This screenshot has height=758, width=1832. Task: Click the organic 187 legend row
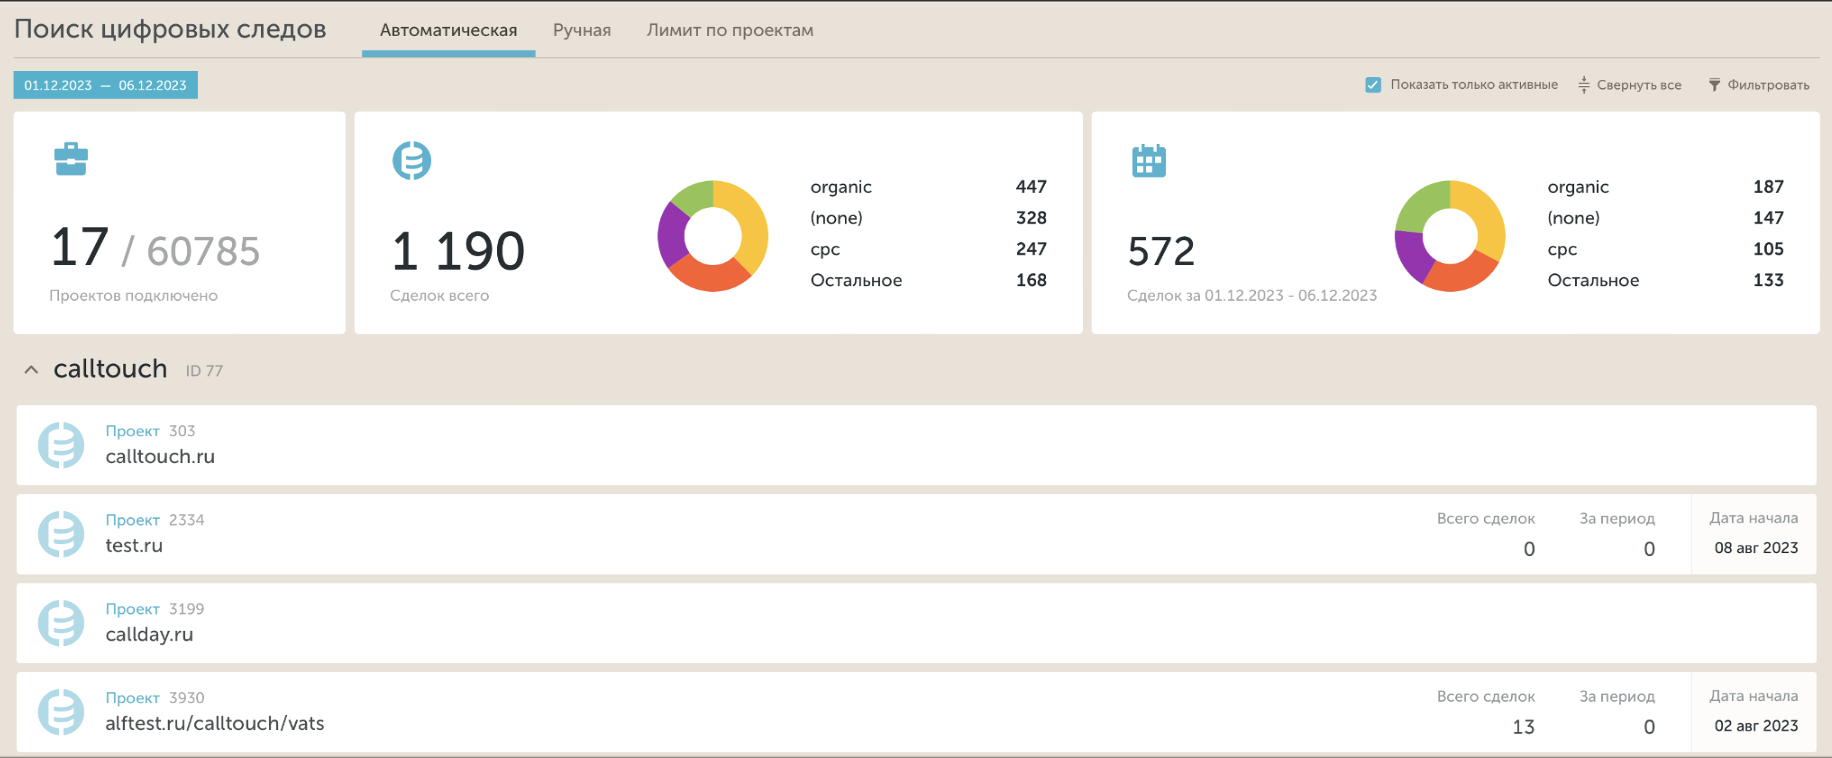click(1665, 187)
